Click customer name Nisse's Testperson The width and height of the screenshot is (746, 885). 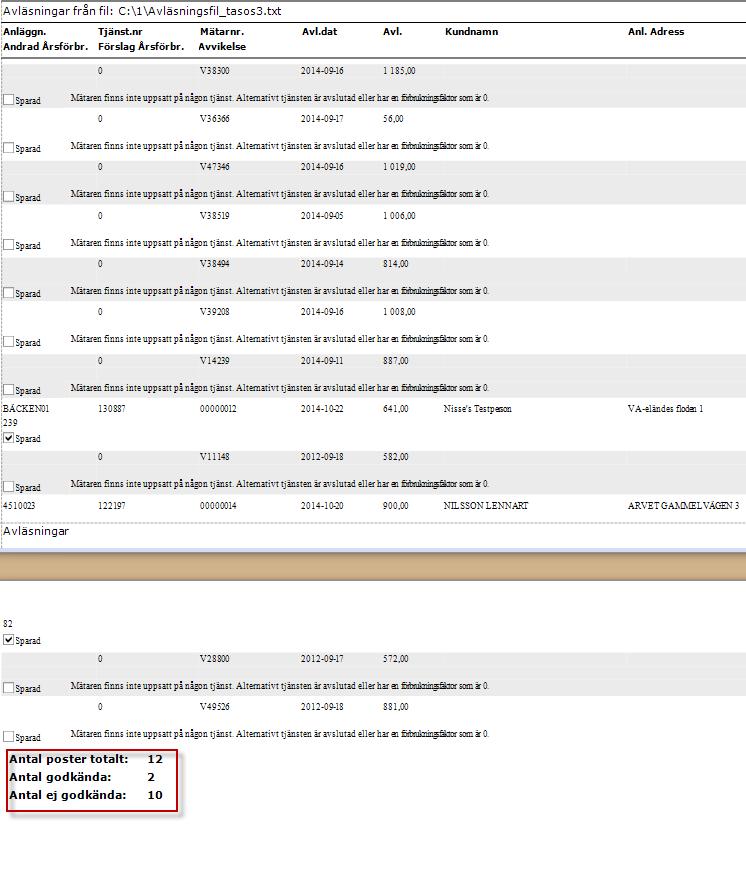coord(477,409)
